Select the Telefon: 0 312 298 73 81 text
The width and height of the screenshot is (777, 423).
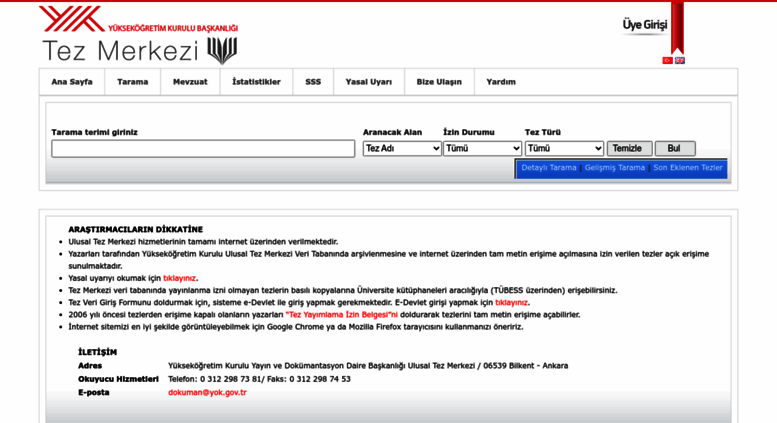215,379
